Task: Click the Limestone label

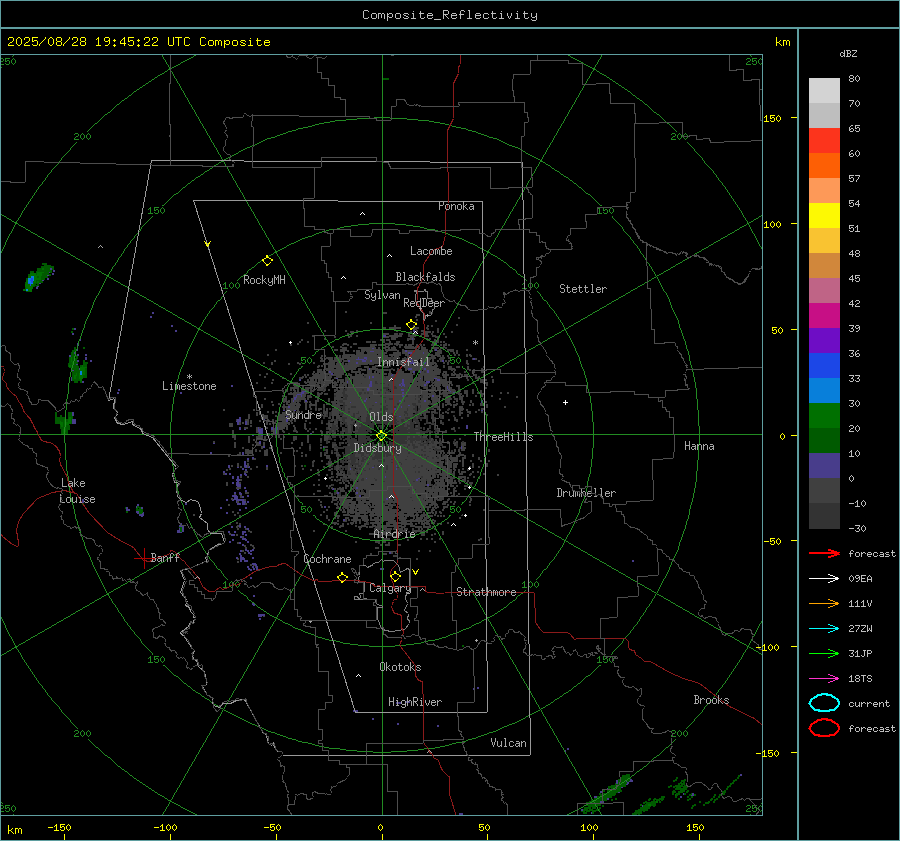Action: click(189, 386)
